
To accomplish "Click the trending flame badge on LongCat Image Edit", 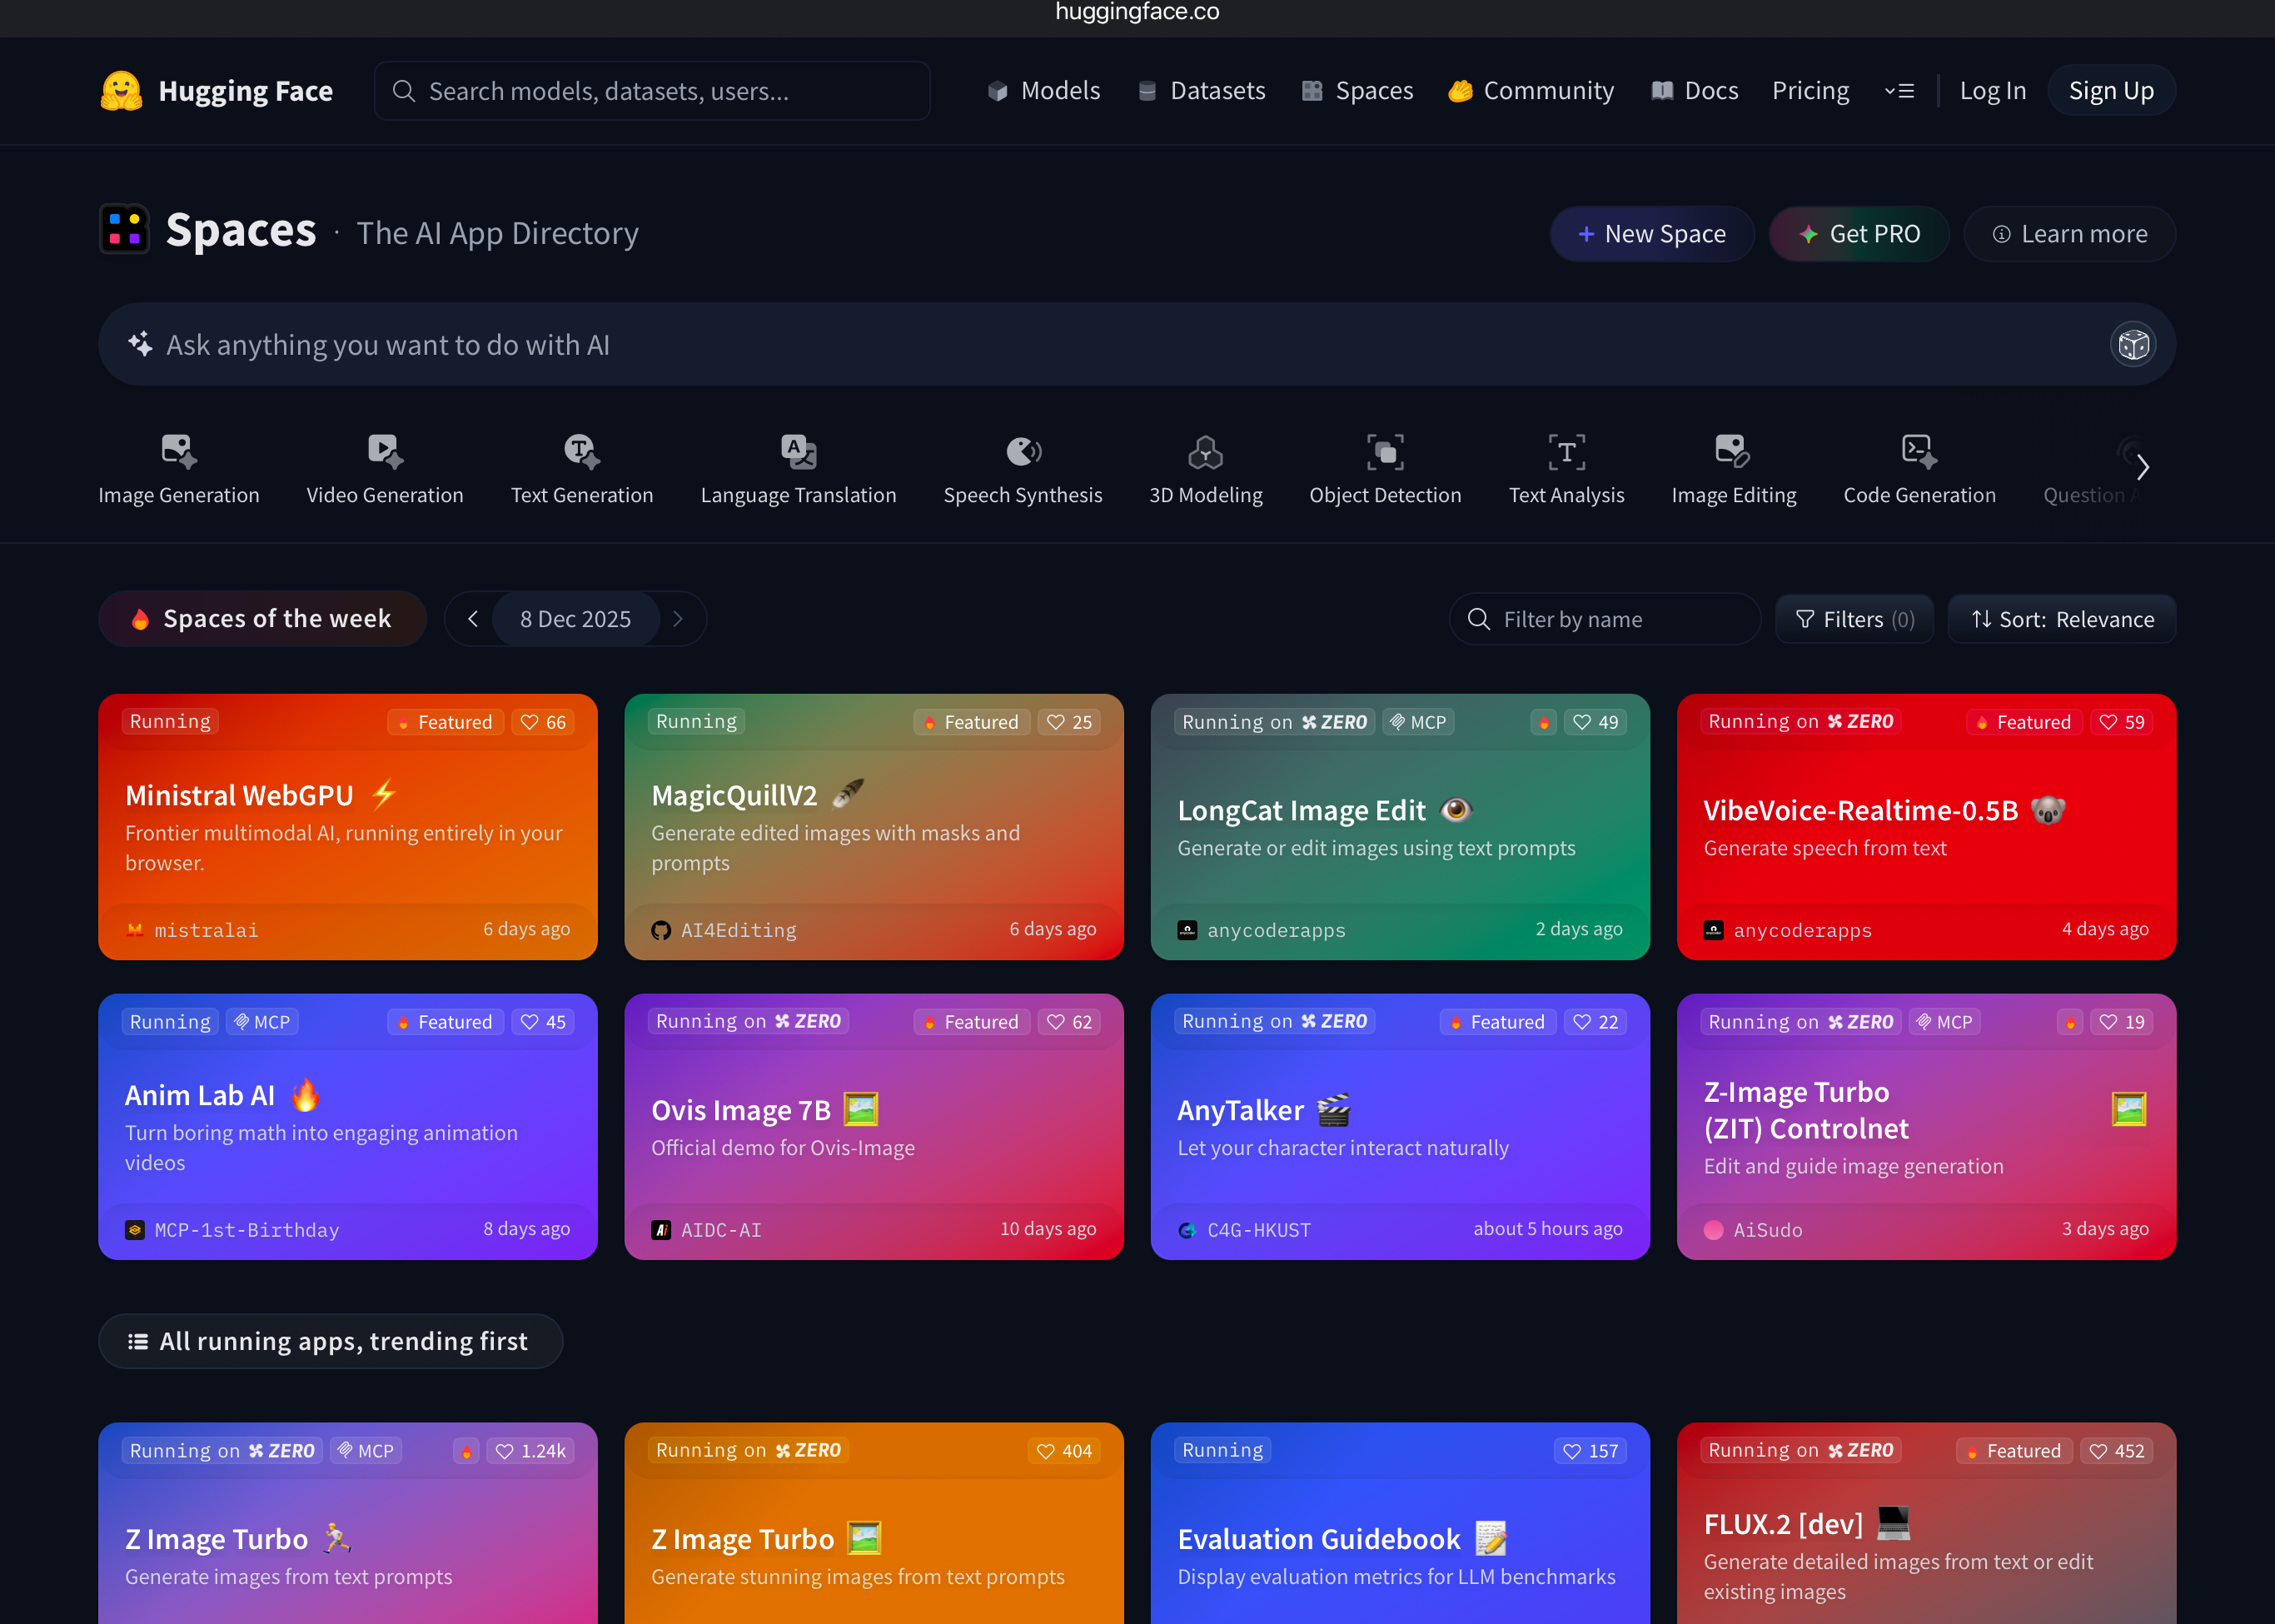I will coord(1544,722).
